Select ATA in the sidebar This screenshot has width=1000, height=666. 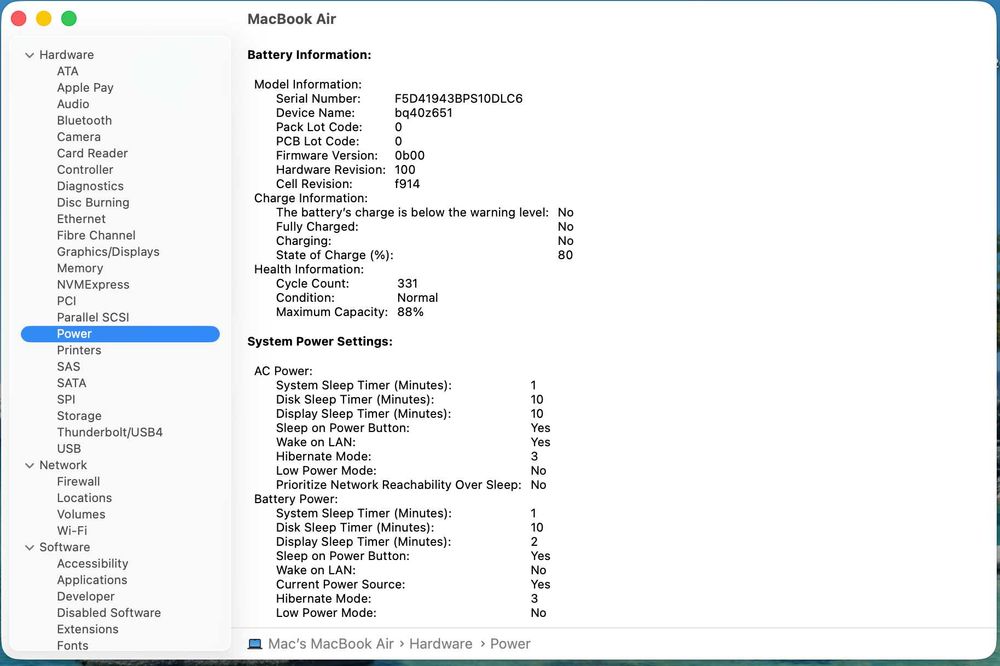click(68, 71)
